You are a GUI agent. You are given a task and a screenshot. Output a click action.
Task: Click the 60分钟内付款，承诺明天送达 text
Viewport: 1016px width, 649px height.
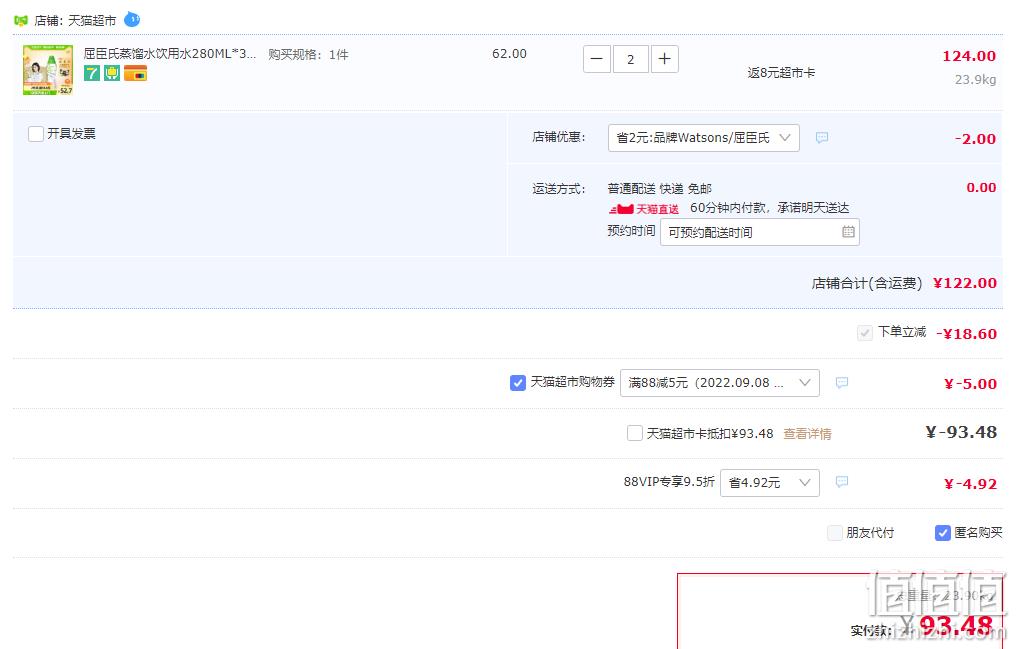(x=769, y=208)
